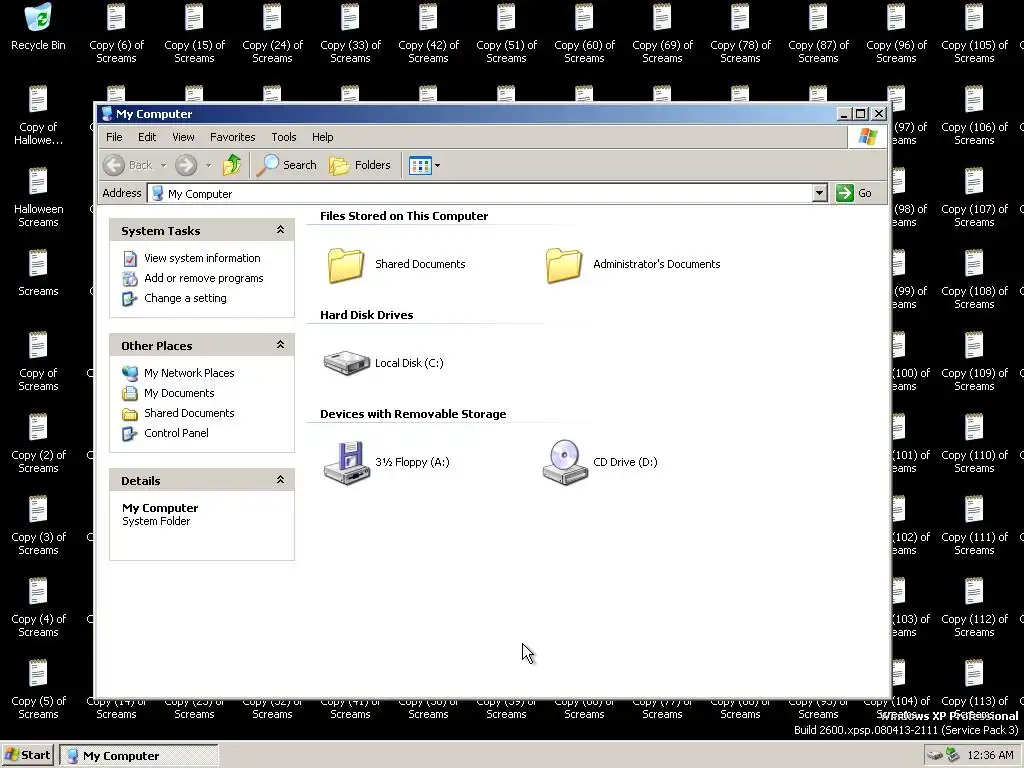This screenshot has width=1024, height=768.
Task: Click the safely remove hardware tray icon
Action: 952,756
